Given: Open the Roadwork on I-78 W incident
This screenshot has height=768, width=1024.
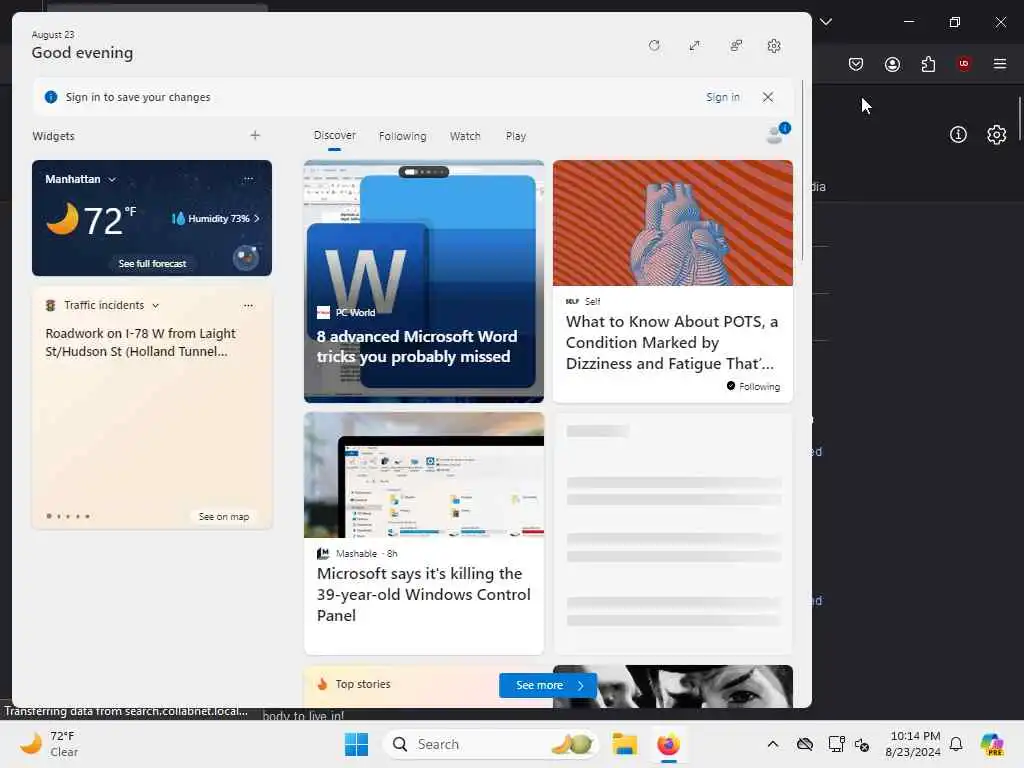Looking at the screenshot, I should point(140,342).
